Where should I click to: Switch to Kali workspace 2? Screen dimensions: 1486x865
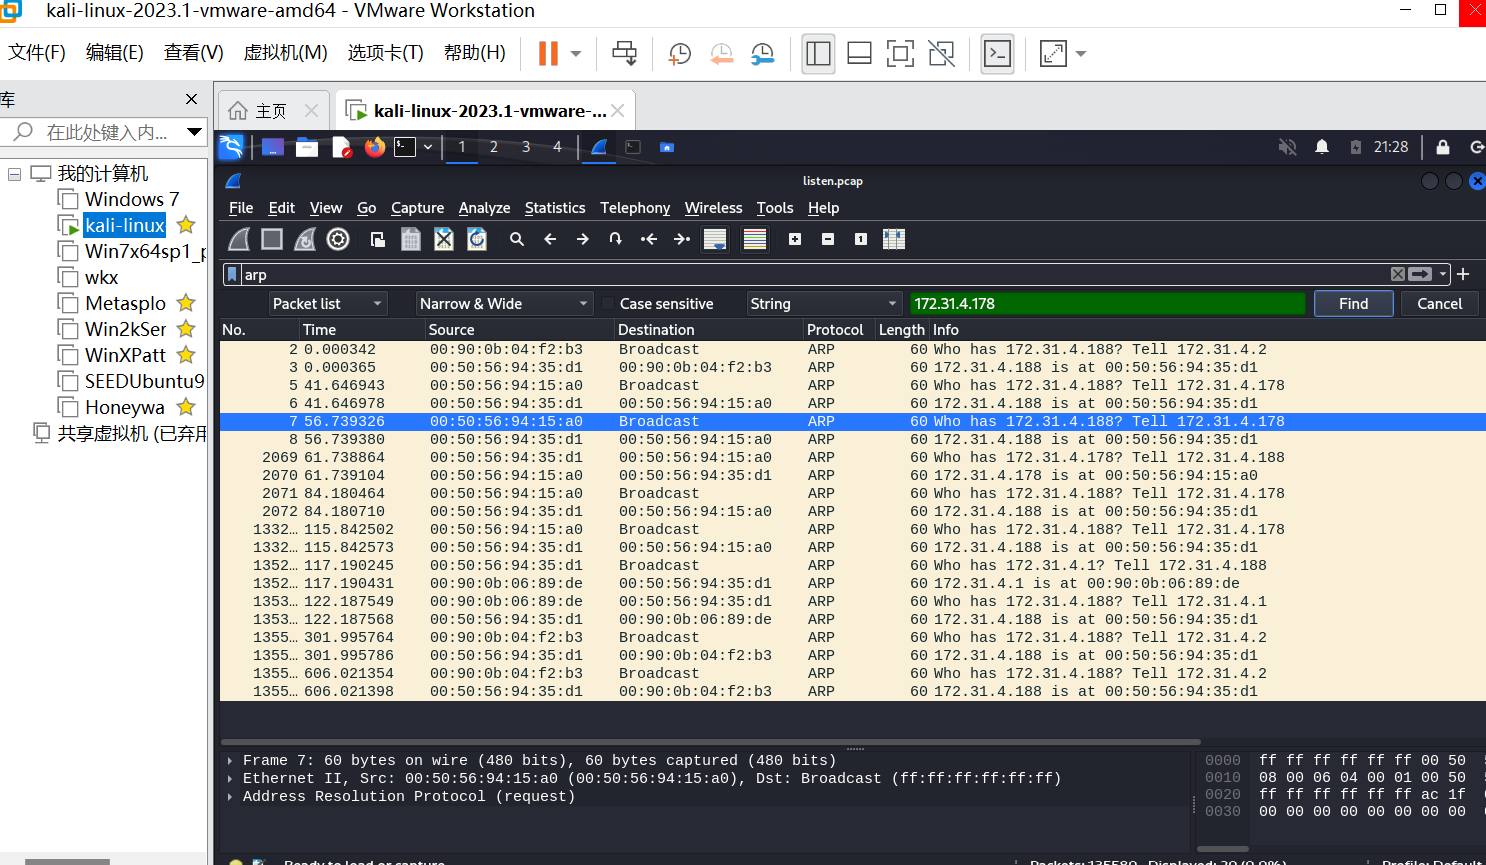click(494, 147)
